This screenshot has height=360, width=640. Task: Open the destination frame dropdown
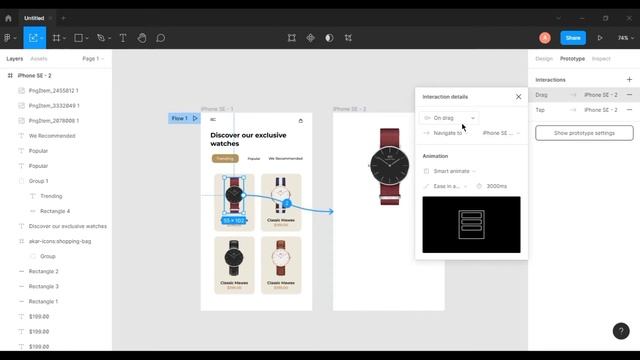(x=501, y=133)
